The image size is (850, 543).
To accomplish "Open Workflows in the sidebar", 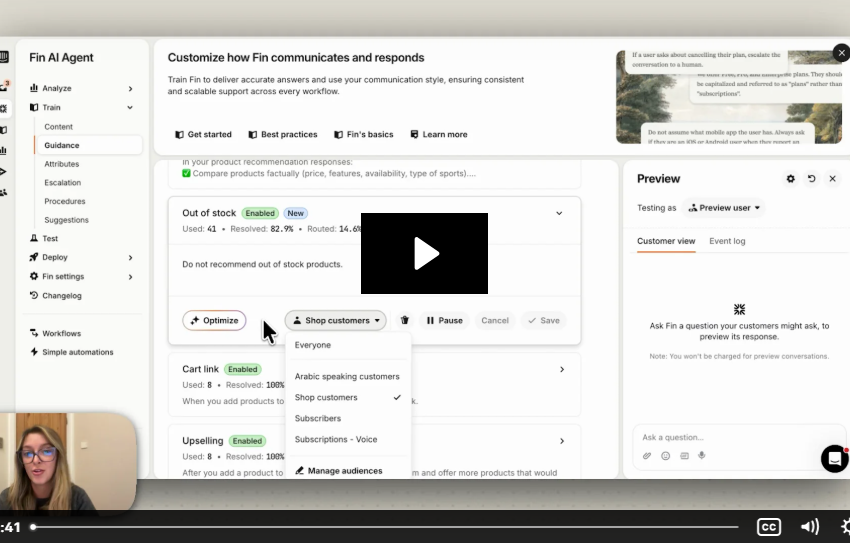I will tap(55, 333).
